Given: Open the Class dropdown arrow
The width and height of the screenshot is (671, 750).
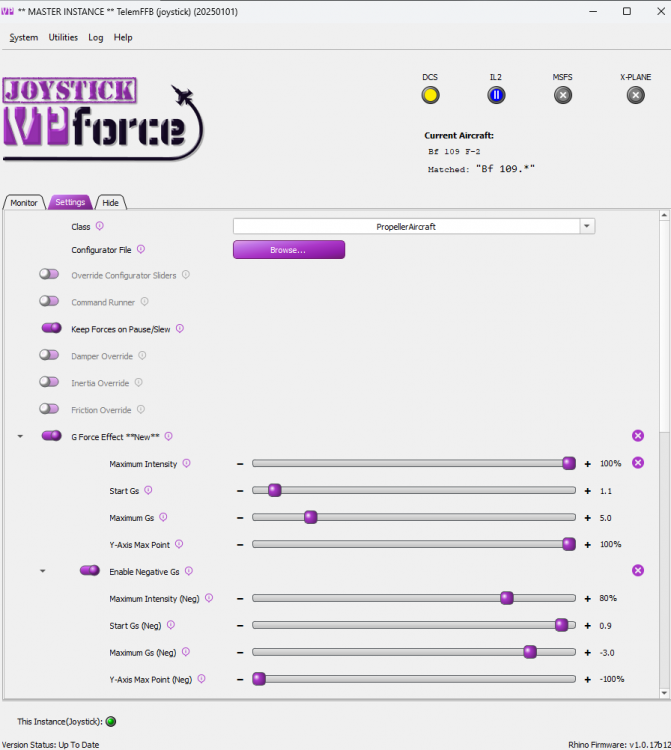Looking at the screenshot, I should [587, 226].
